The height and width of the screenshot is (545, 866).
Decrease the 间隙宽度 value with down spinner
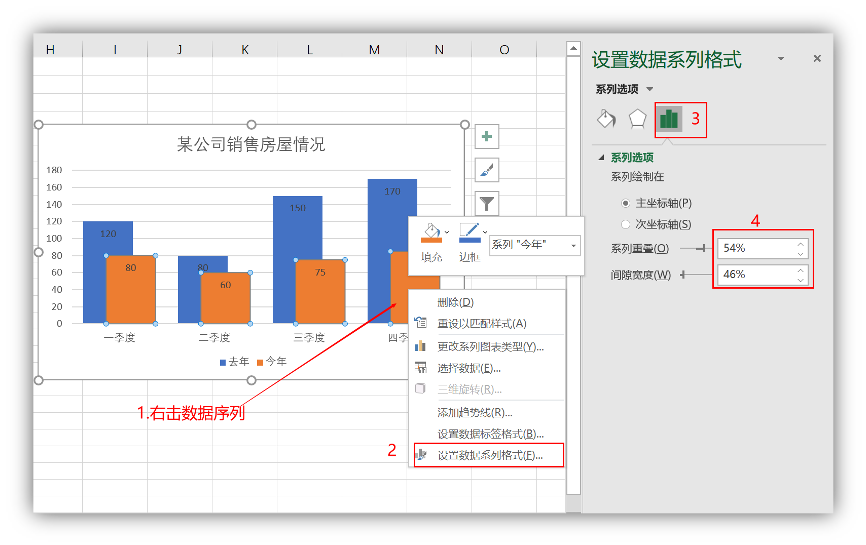[x=801, y=279]
